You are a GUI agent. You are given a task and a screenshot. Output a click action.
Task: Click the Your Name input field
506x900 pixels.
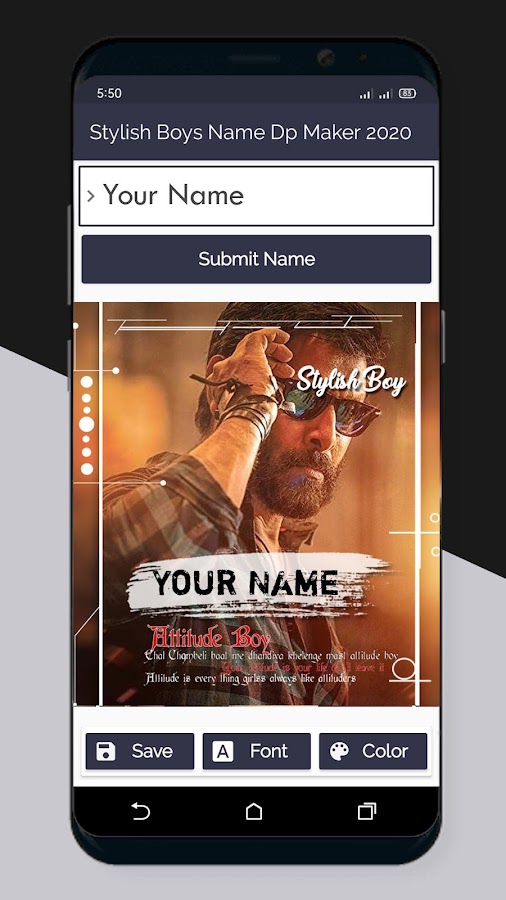tap(256, 196)
